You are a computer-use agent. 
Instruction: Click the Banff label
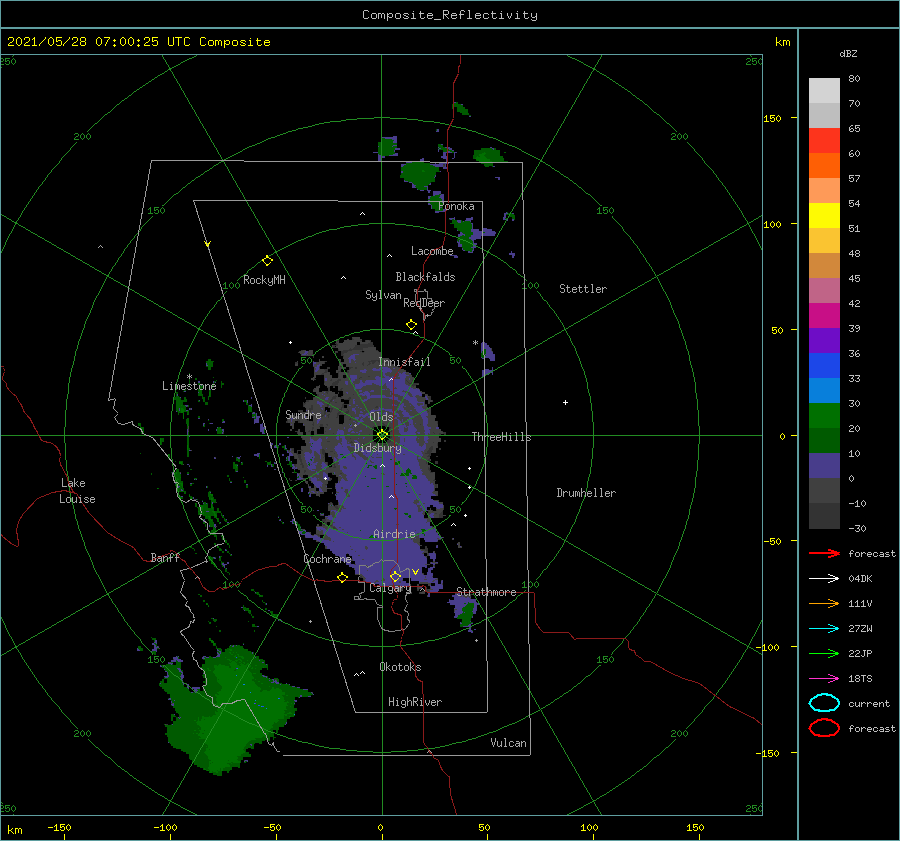165,557
